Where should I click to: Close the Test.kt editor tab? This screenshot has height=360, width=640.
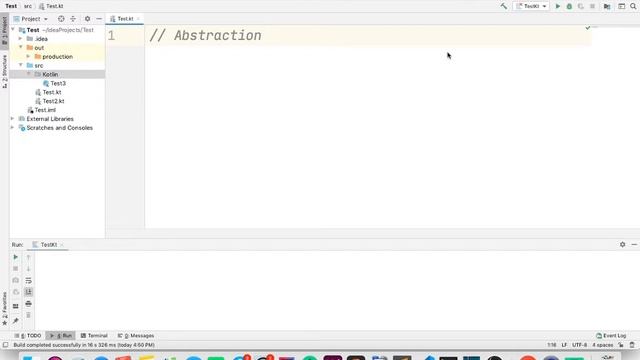pos(138,19)
